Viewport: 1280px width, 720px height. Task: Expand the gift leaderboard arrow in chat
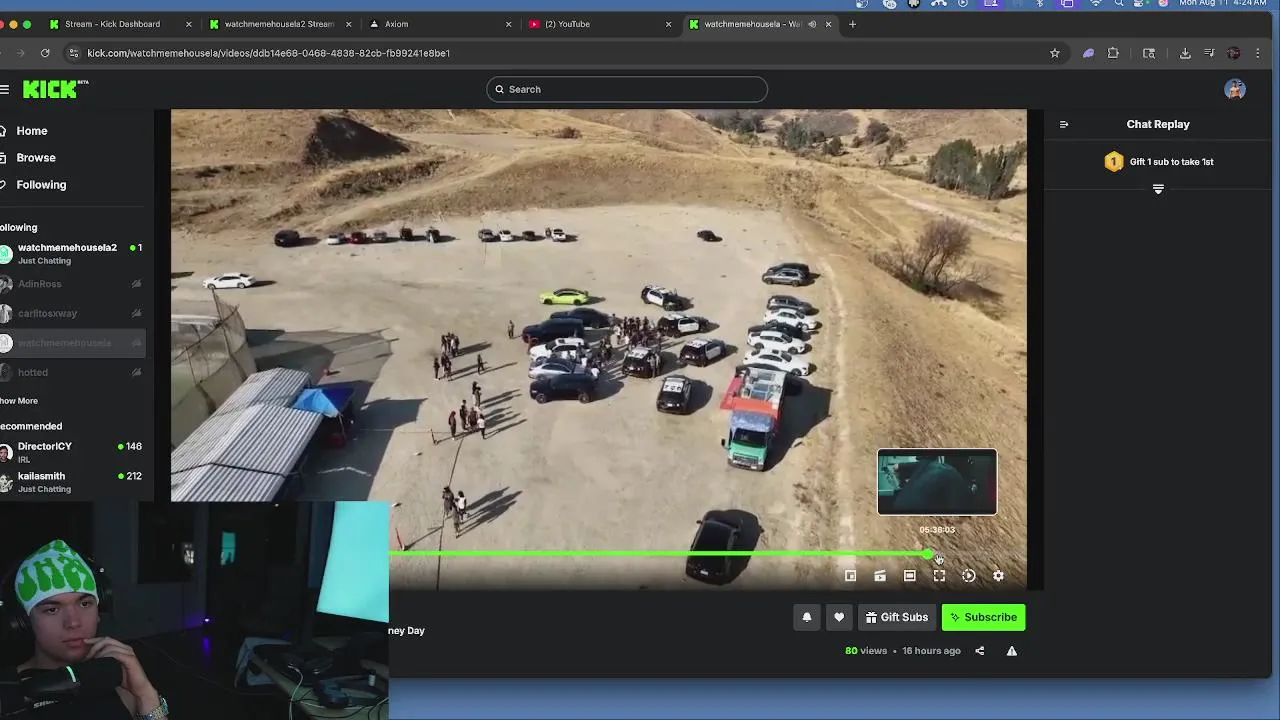[x=1158, y=189]
